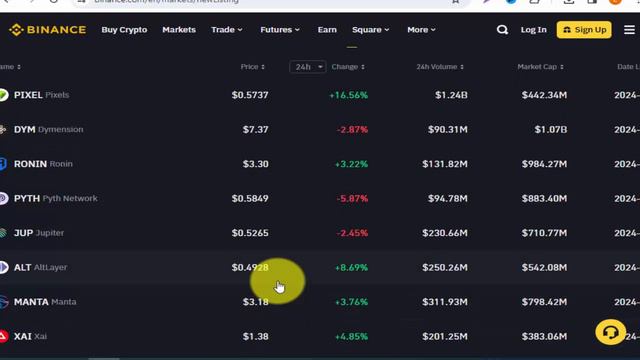Sort by Change column arrows
The image size is (640, 360).
point(363,67)
